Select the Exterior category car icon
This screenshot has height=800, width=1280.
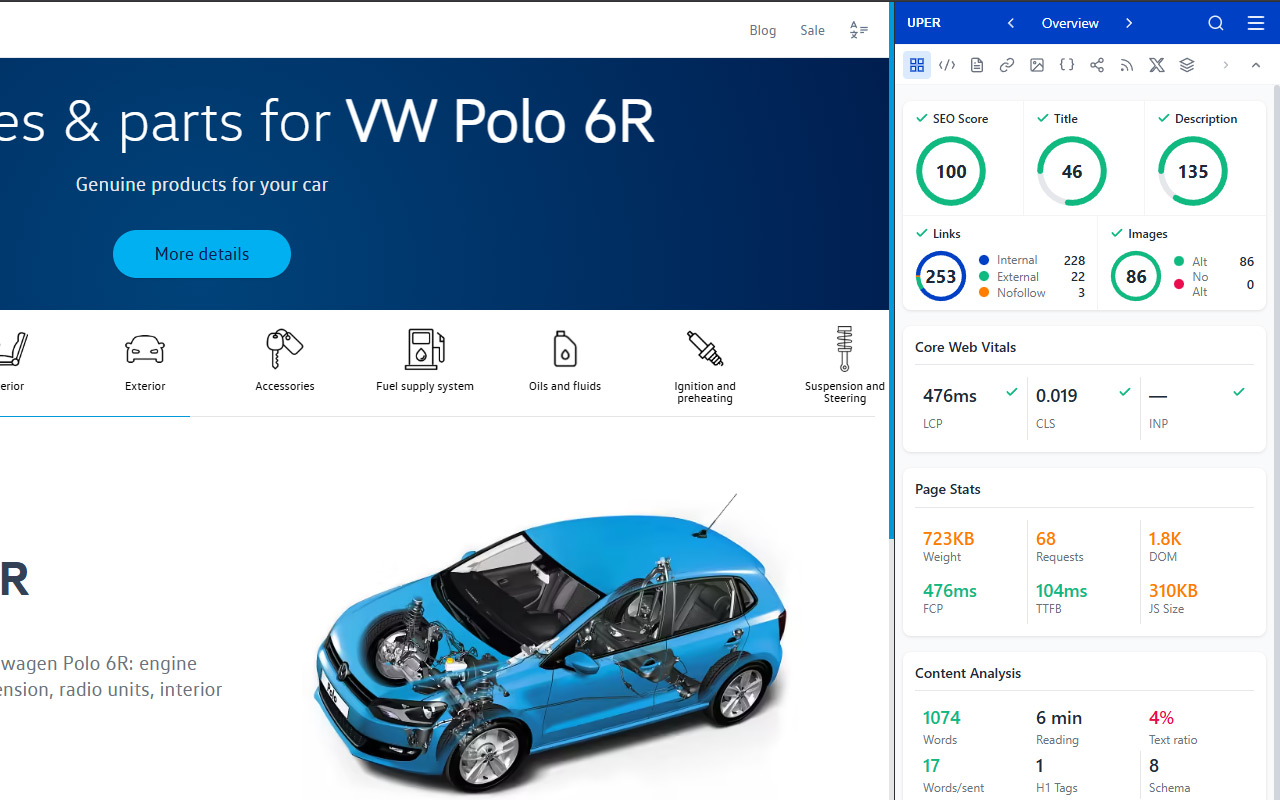(x=145, y=349)
